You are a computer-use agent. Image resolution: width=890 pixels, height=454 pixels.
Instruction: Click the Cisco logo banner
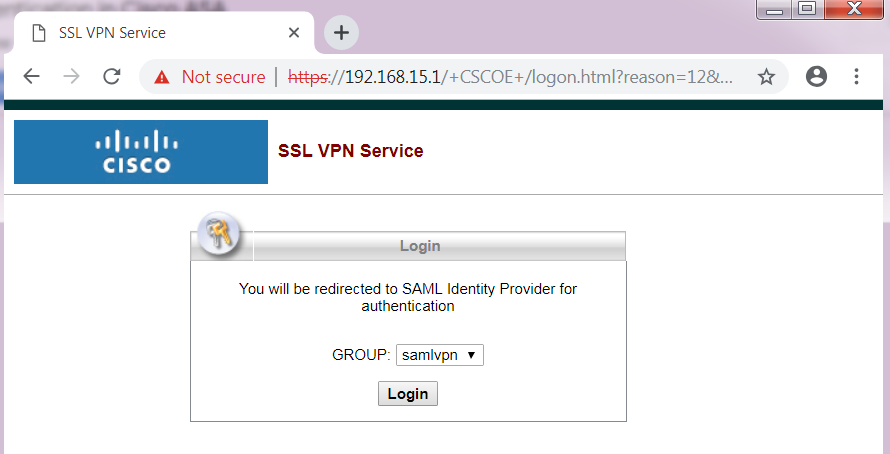tap(141, 152)
